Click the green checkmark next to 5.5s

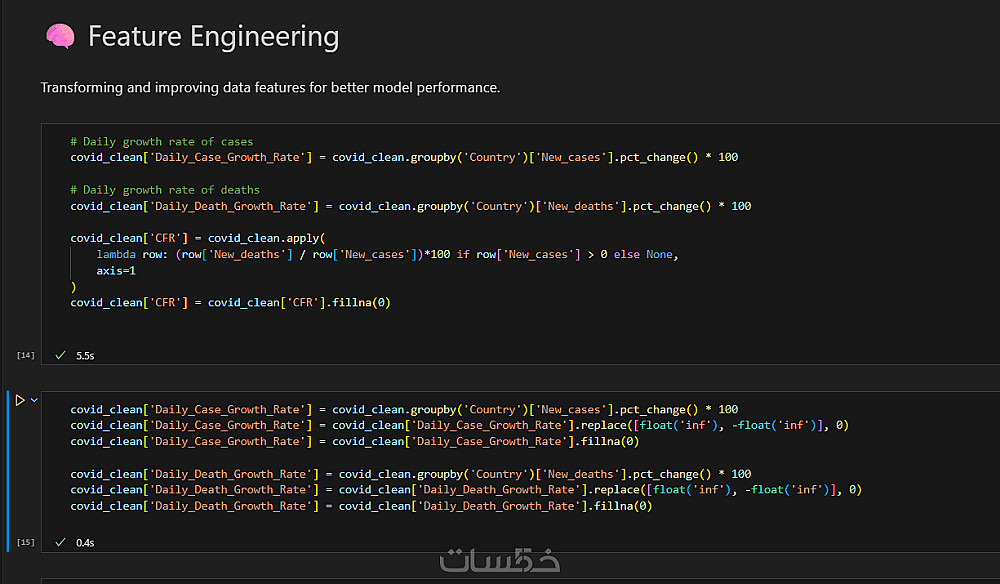61,355
